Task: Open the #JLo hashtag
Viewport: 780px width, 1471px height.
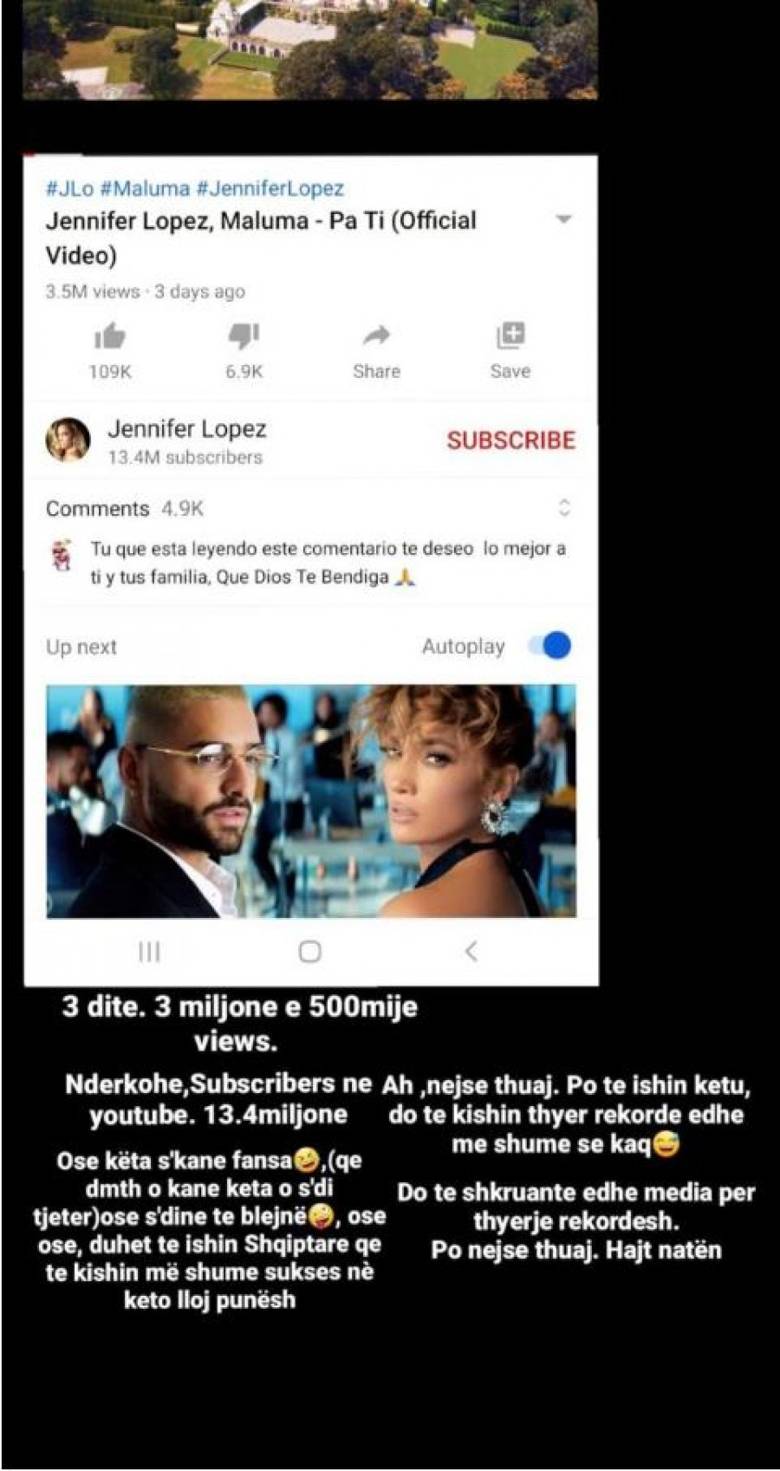Action: [x=69, y=188]
